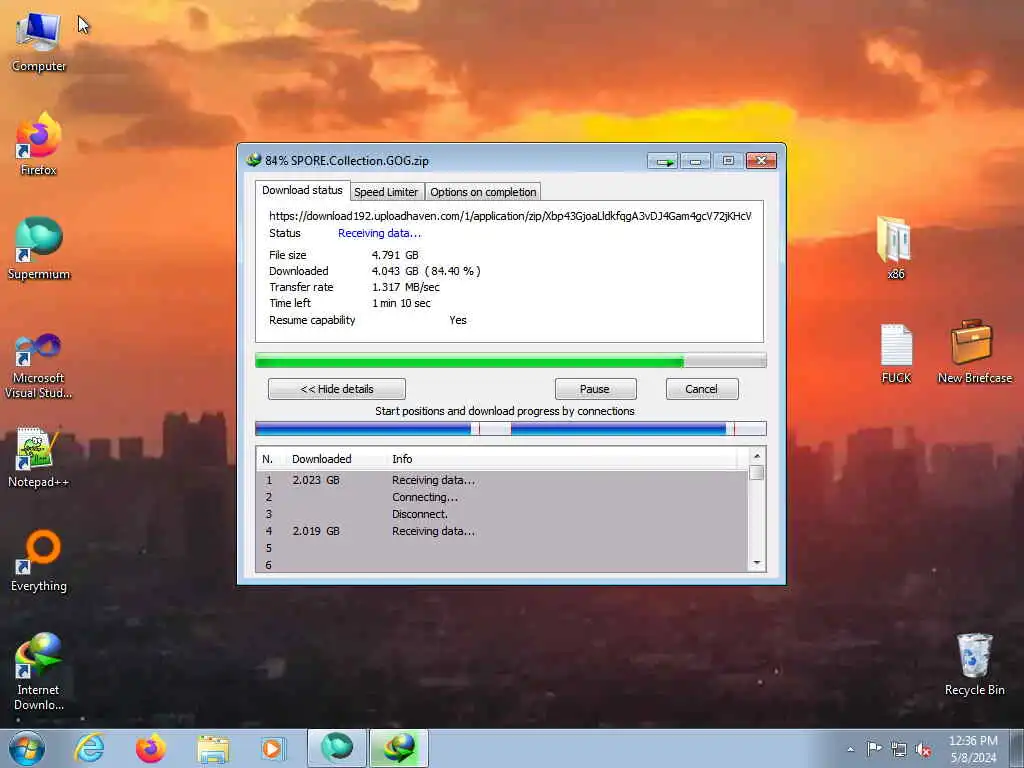Image resolution: width=1024 pixels, height=768 pixels.
Task: Maximize the IDM download window
Action: pos(728,161)
